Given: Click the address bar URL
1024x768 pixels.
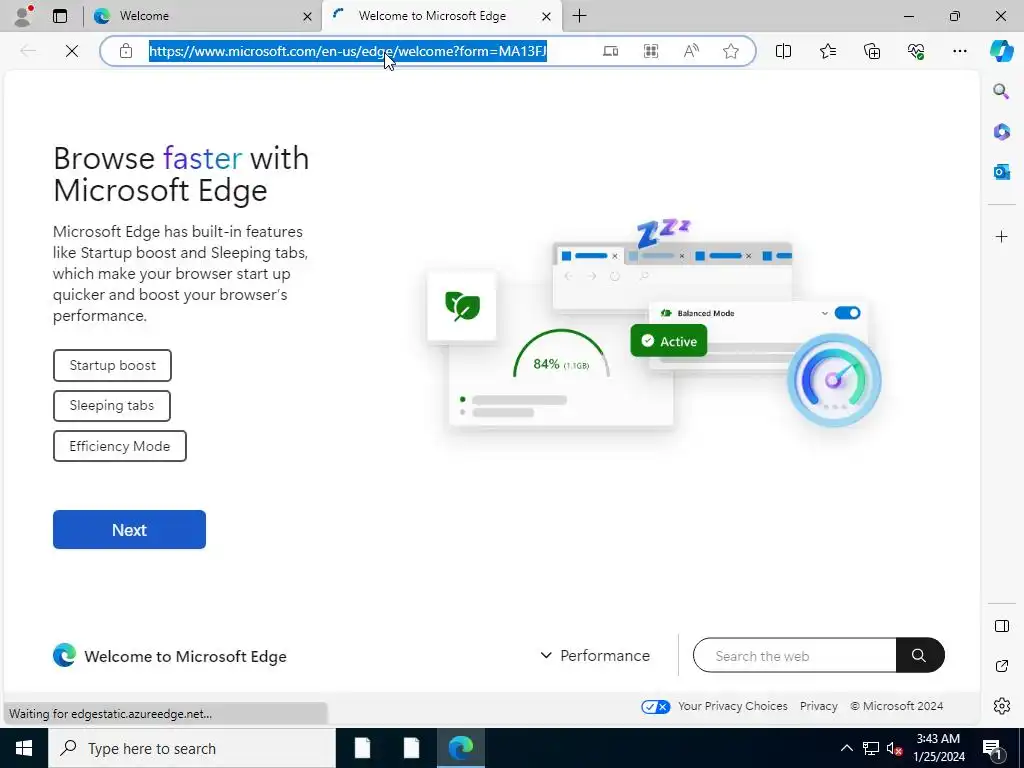Looking at the screenshot, I should click(x=348, y=51).
